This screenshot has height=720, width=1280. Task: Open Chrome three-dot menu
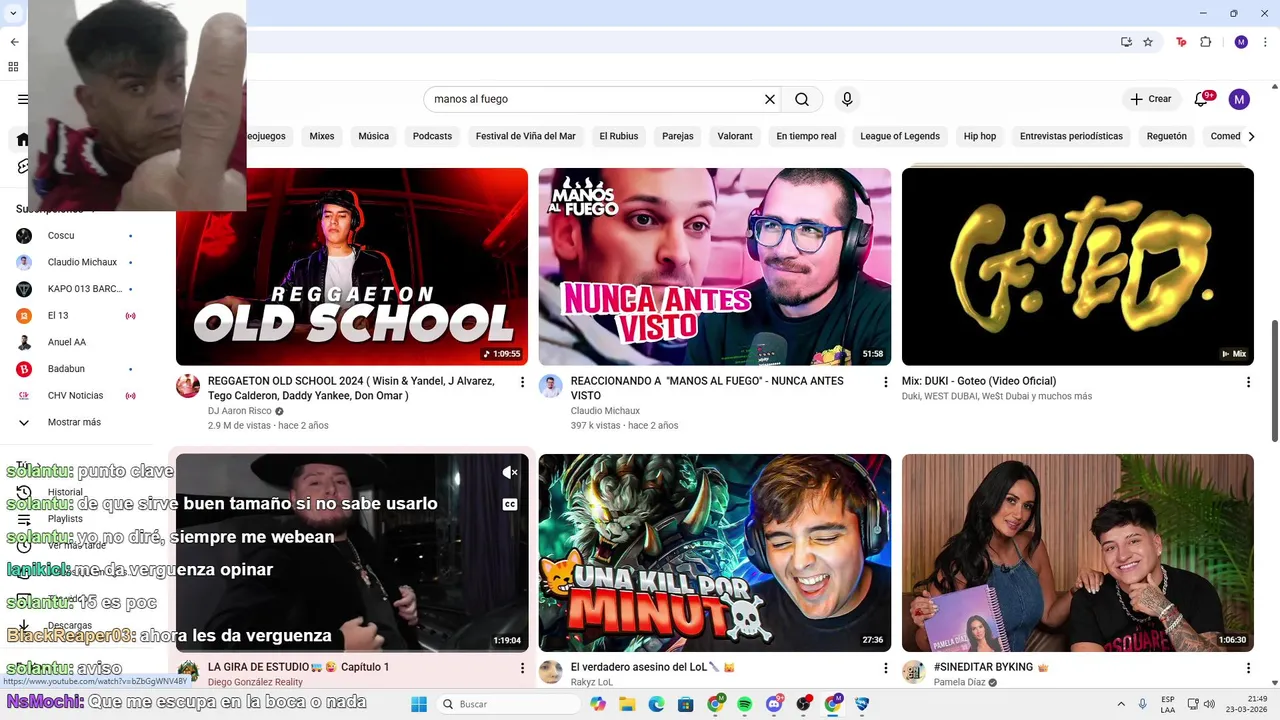pos(1266,42)
